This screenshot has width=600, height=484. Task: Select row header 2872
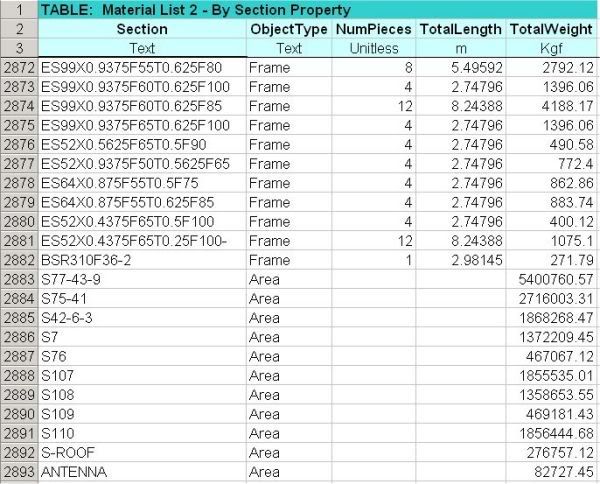tap(19, 68)
